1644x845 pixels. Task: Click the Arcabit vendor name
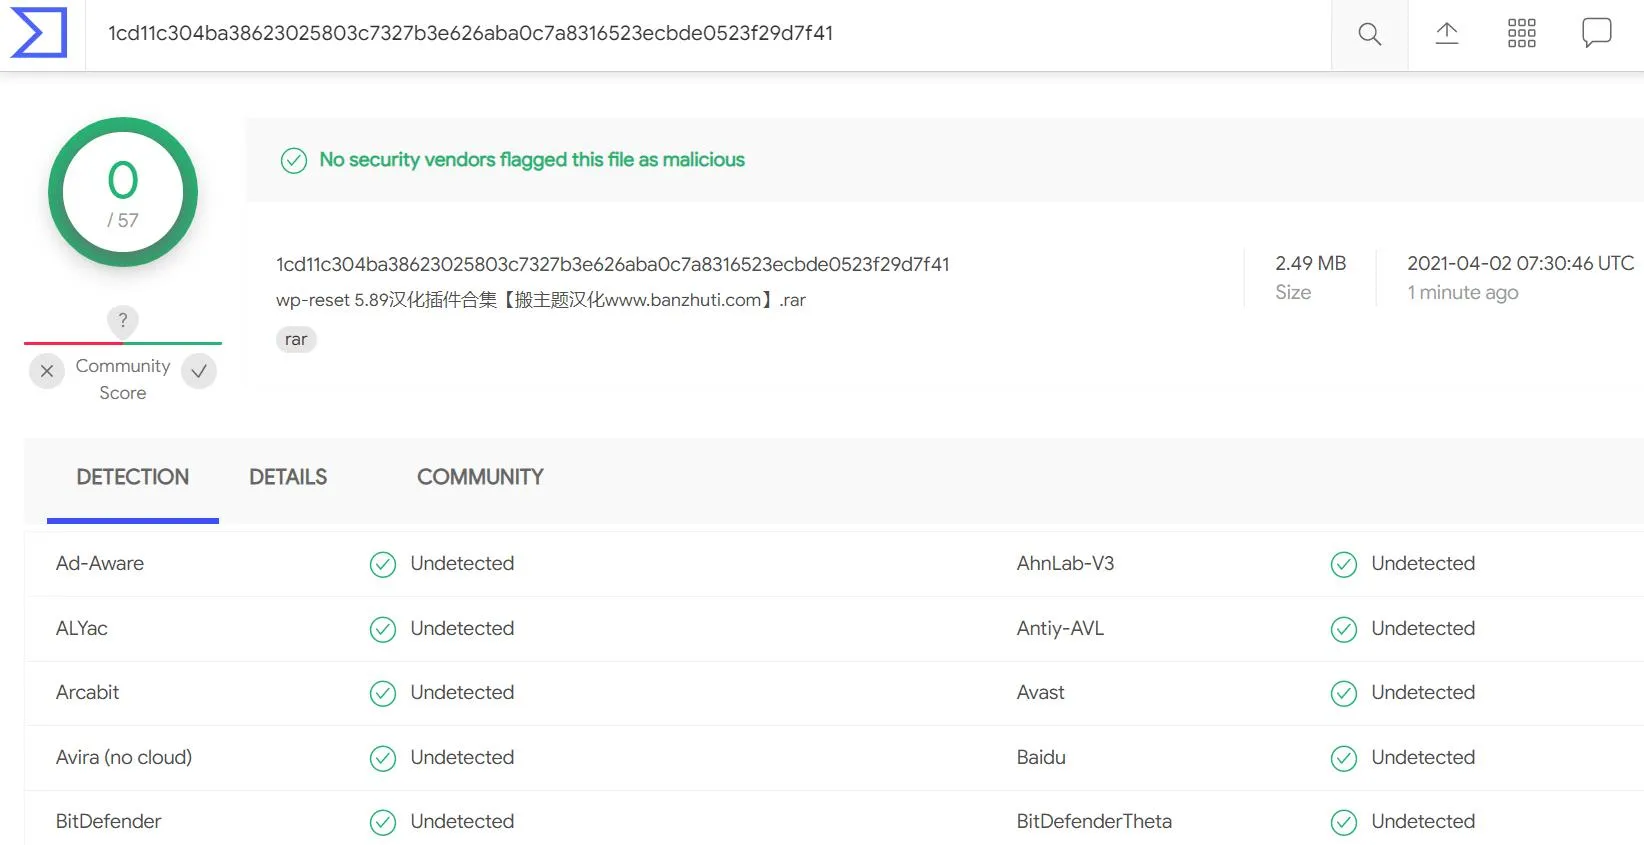pyautogui.click(x=88, y=692)
